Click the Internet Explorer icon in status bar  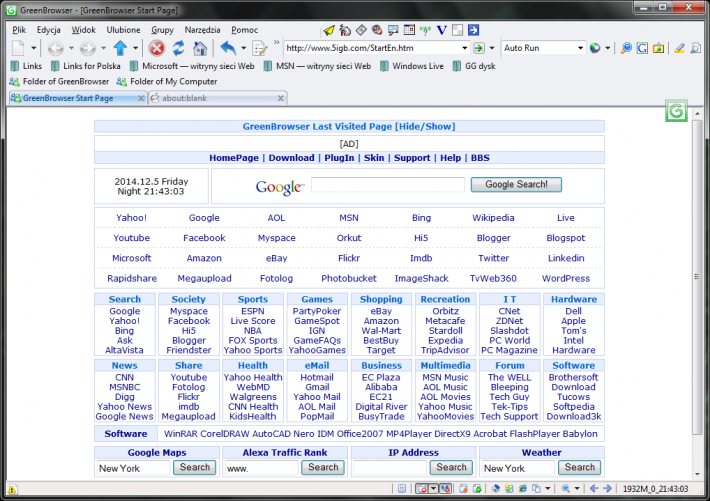[x=523, y=488]
